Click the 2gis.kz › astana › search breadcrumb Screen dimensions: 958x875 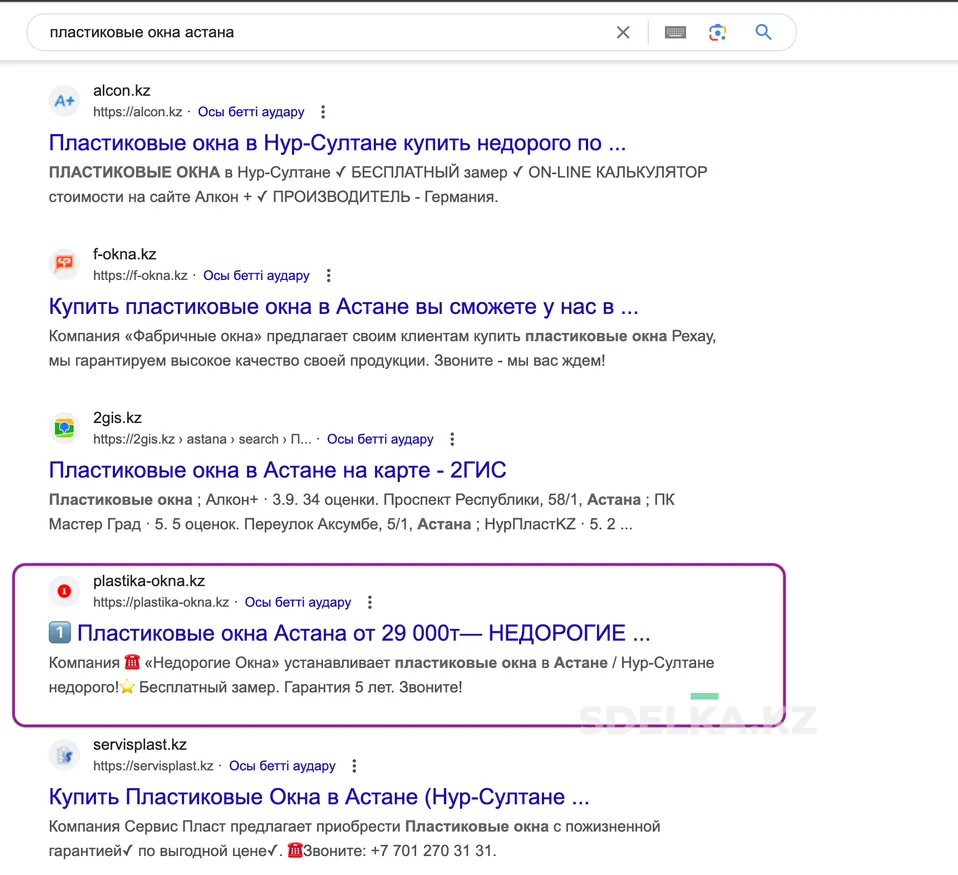[202, 439]
